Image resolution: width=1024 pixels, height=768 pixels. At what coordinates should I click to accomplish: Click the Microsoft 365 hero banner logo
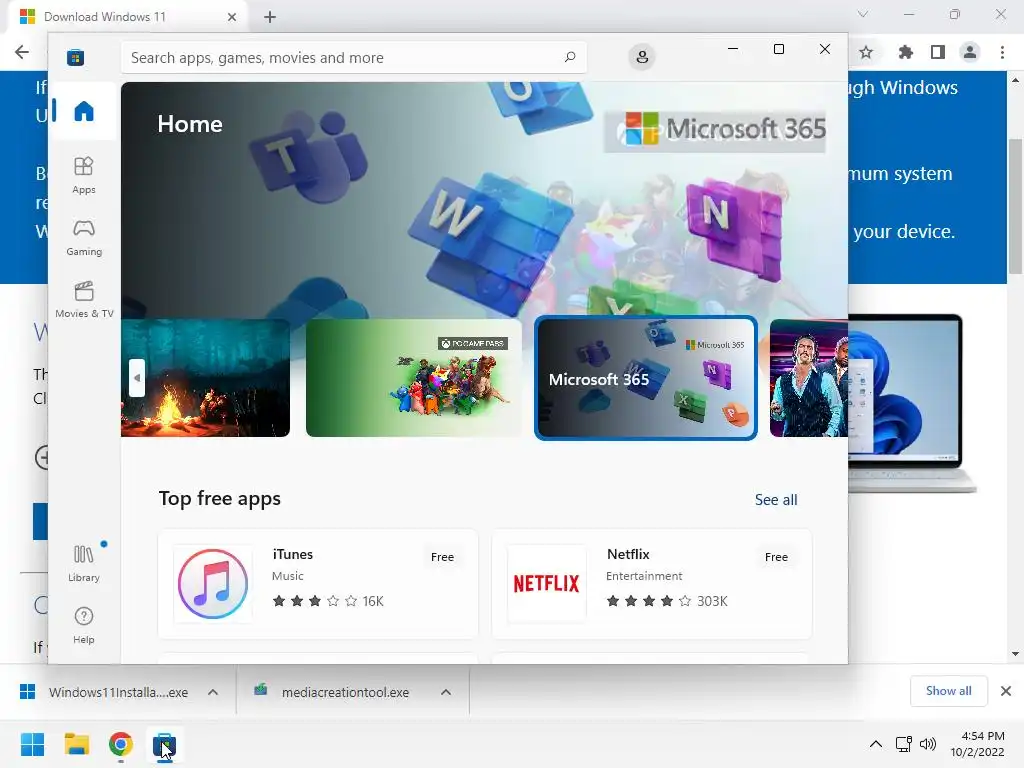click(715, 130)
